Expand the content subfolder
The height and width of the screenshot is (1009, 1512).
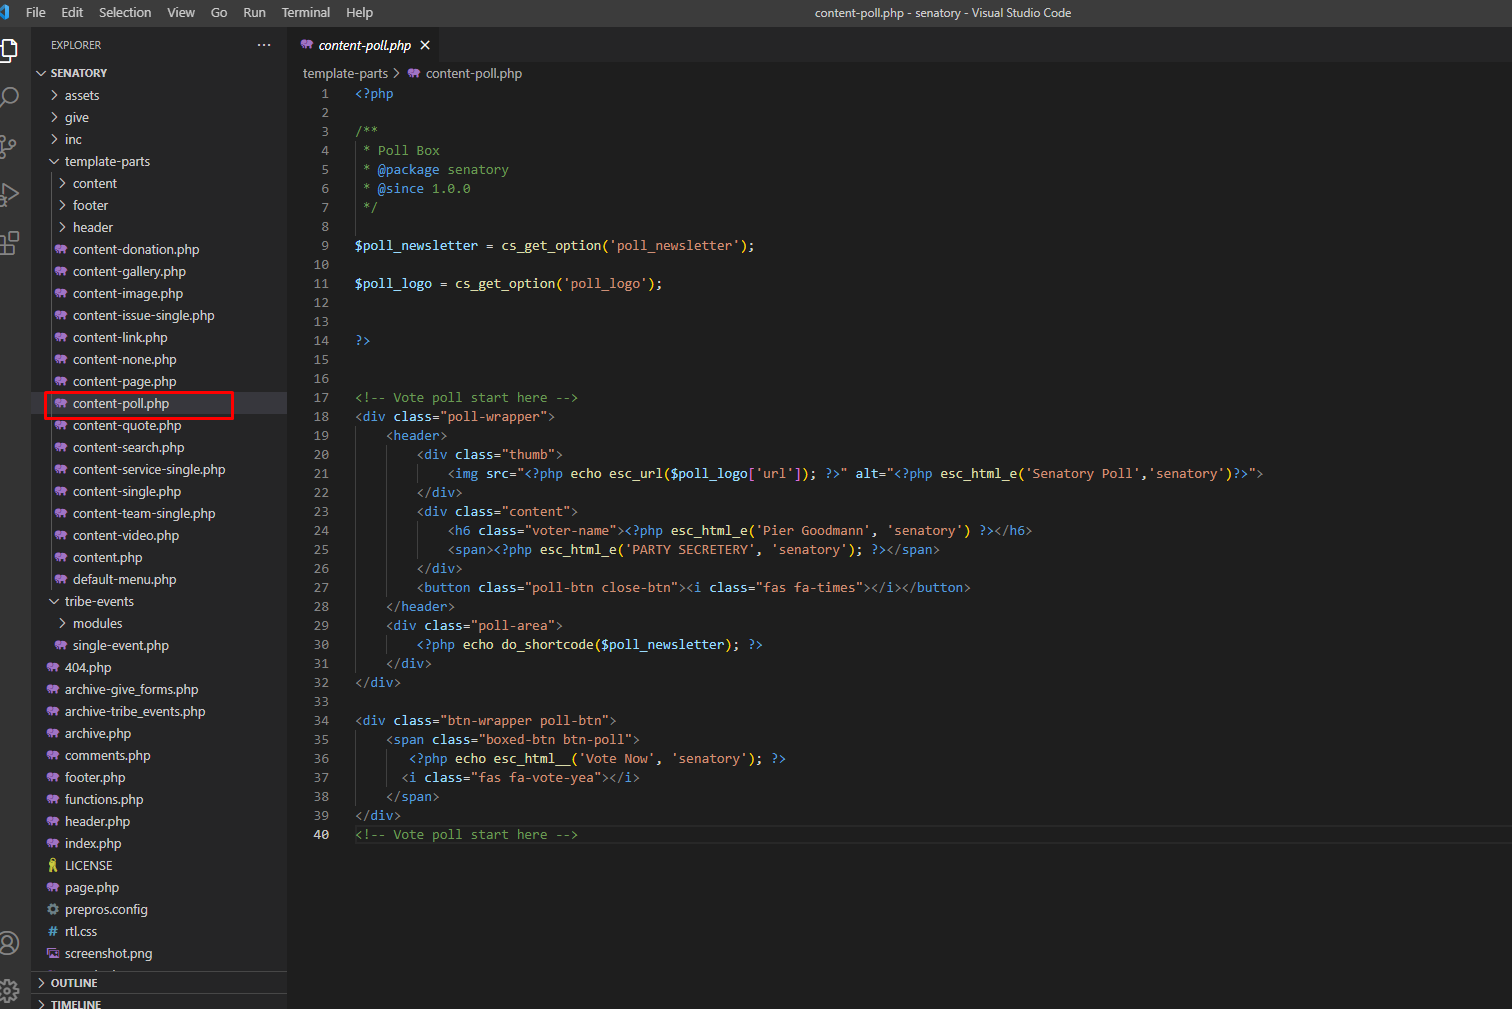click(159, 183)
